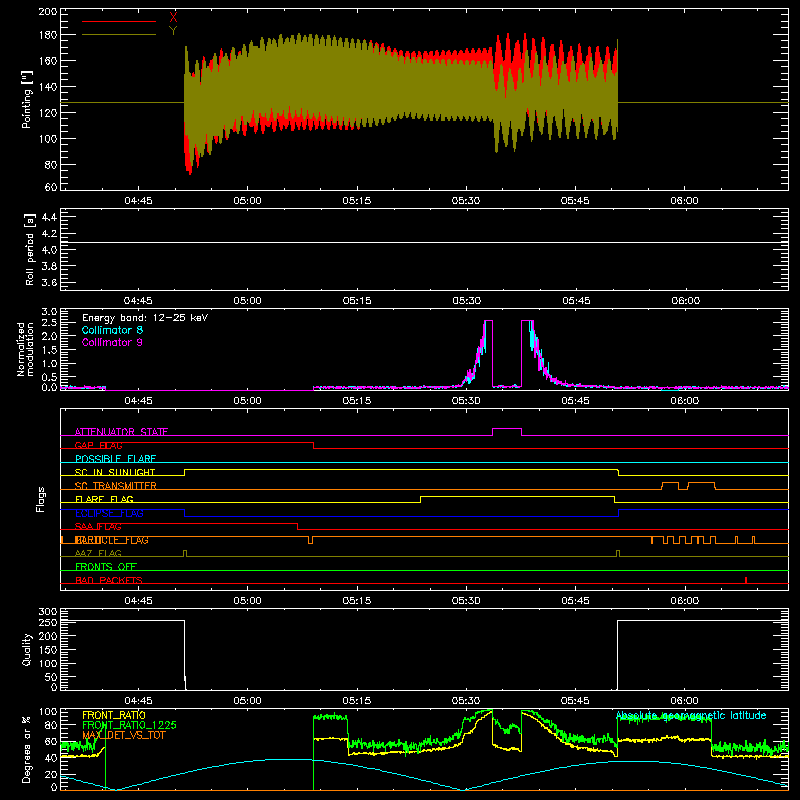Click the 200 tick on Pointing axis

tap(47, 12)
